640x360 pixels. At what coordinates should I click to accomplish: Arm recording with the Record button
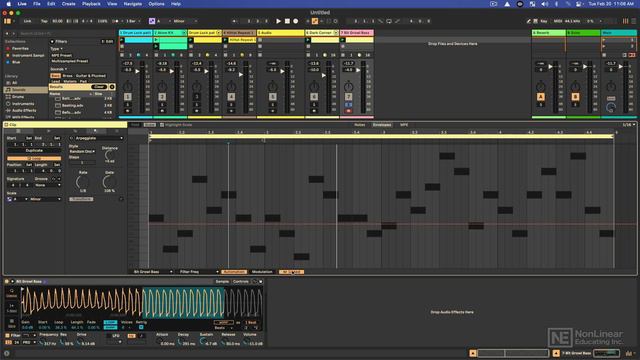point(296,21)
